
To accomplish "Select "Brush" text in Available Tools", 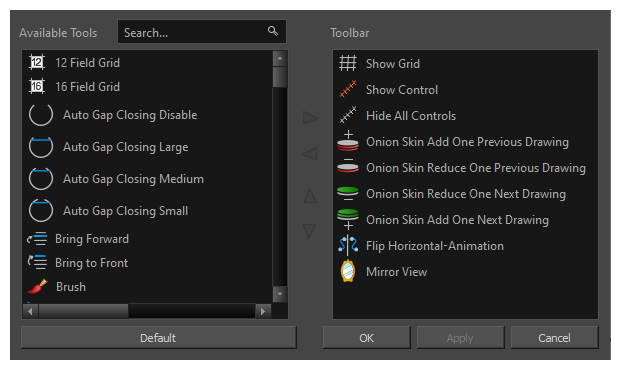I will click(71, 287).
